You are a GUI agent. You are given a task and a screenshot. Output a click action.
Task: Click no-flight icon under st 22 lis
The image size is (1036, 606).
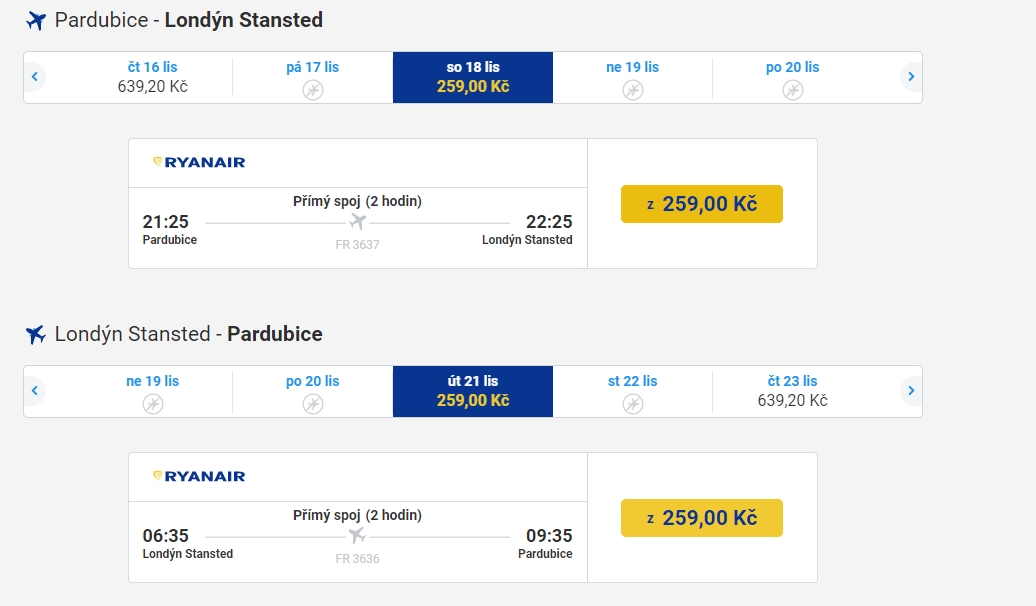[633, 404]
